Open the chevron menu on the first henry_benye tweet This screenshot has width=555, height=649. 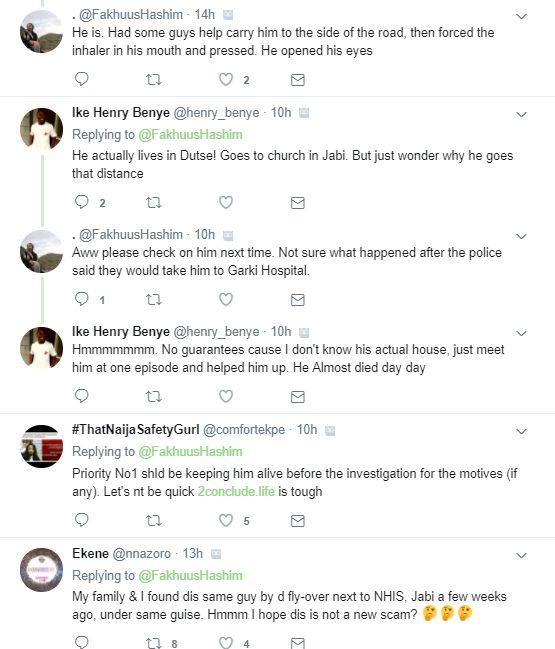[x=521, y=114]
